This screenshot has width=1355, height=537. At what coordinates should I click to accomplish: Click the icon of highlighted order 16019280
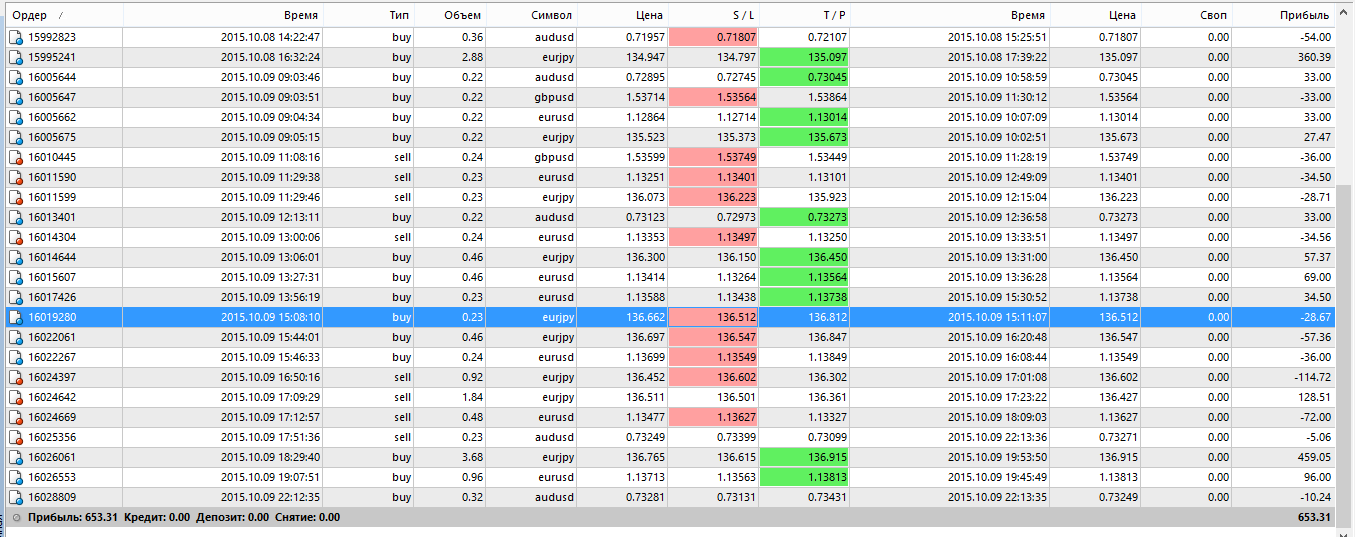pos(15,317)
